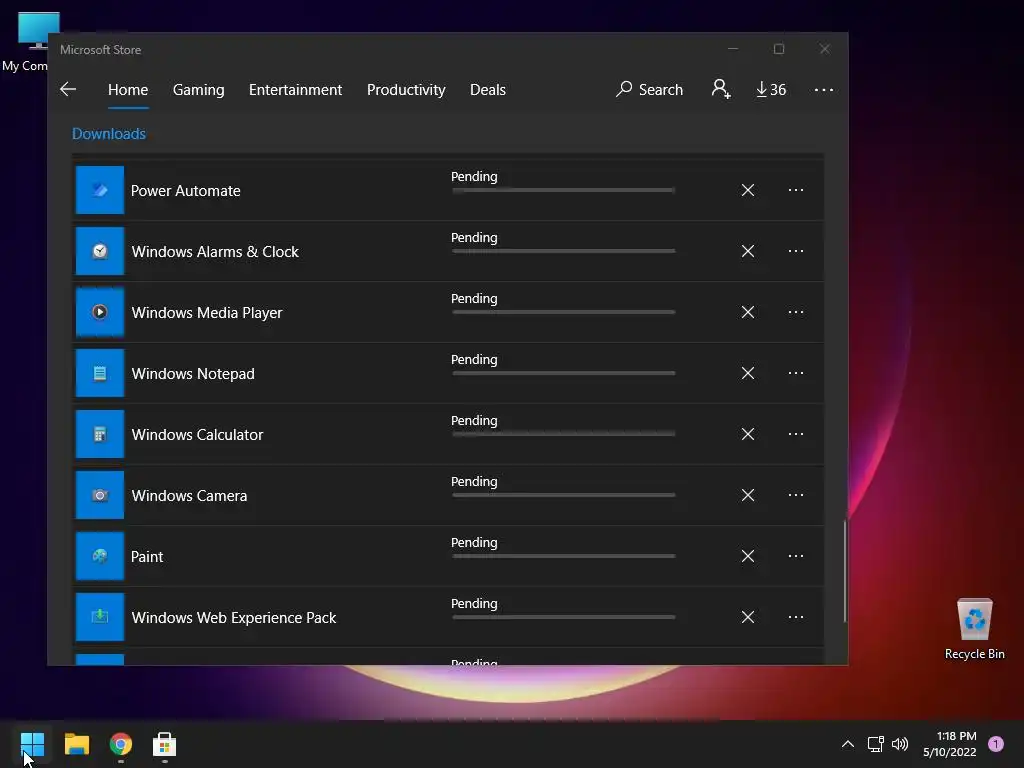1024x768 pixels.
Task: Open the downloads indicator showing 36
Action: [771, 89]
